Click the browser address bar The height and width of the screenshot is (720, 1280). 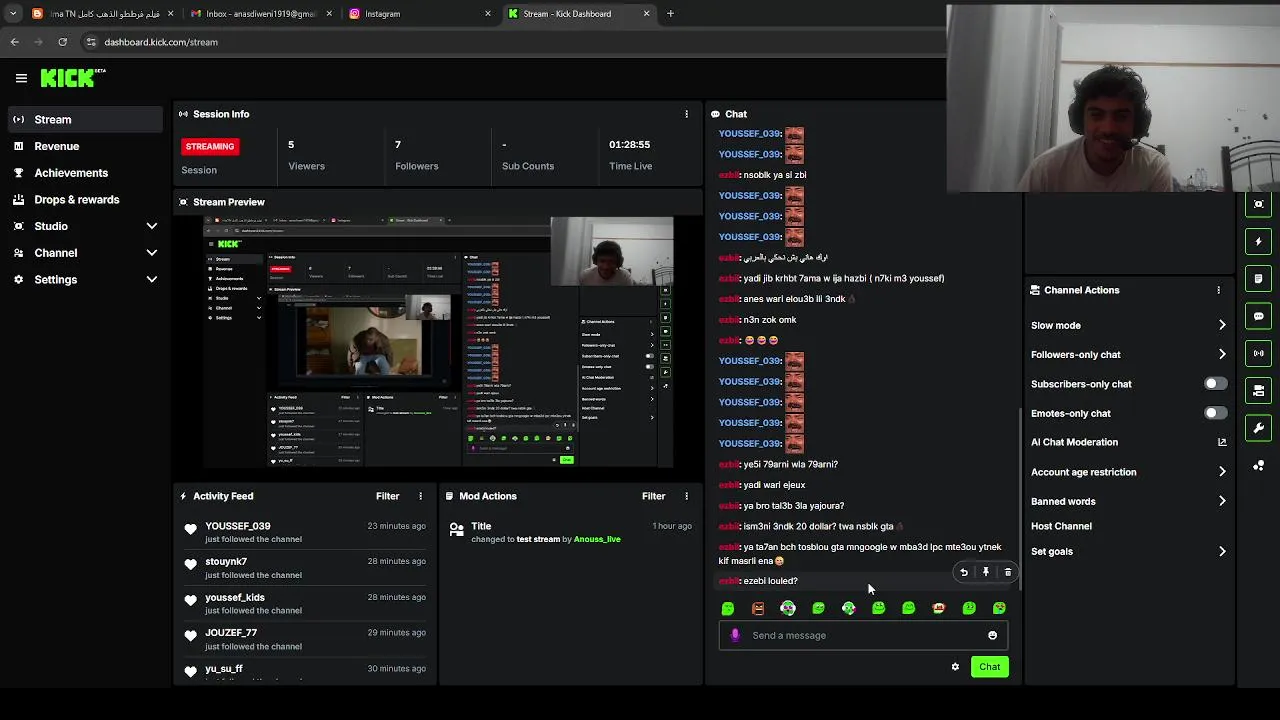pyautogui.click(x=510, y=42)
